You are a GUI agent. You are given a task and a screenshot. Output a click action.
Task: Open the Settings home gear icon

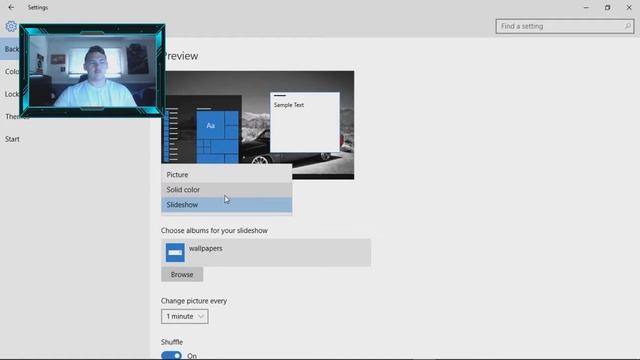coord(11,27)
